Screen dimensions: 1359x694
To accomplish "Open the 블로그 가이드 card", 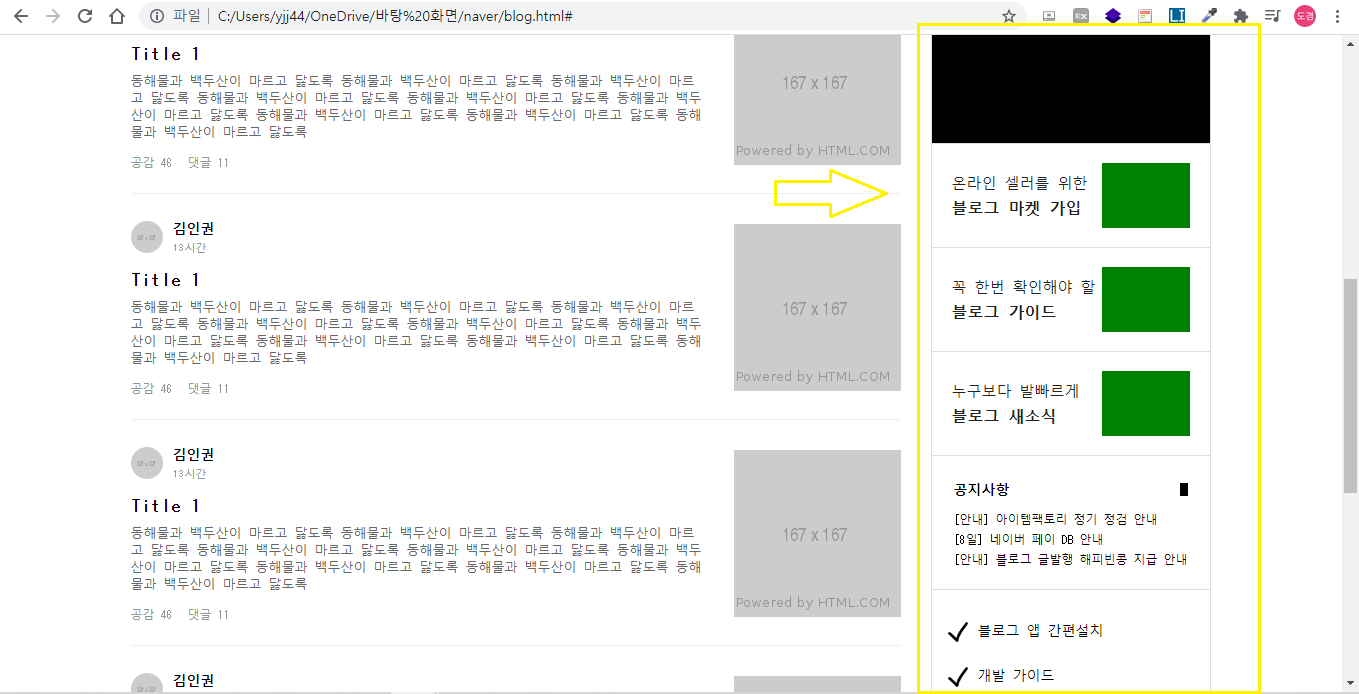I will point(1071,300).
